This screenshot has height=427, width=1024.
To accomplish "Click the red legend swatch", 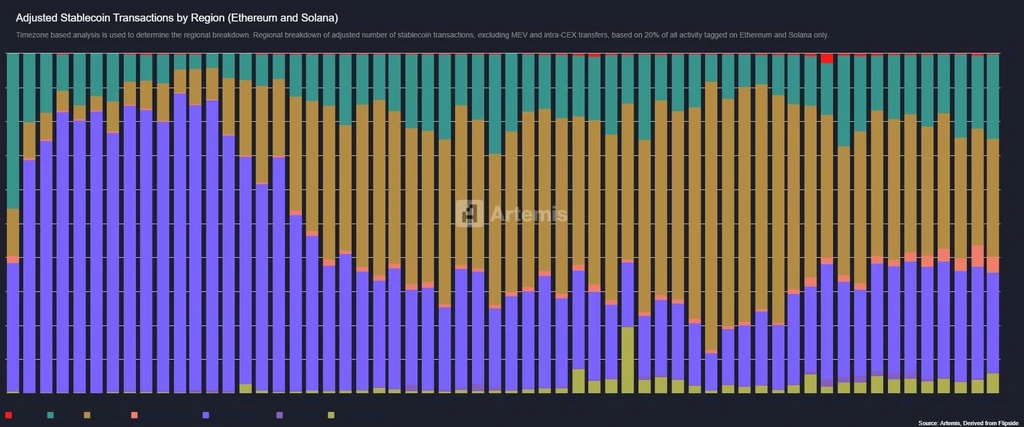I will tap(8, 415).
